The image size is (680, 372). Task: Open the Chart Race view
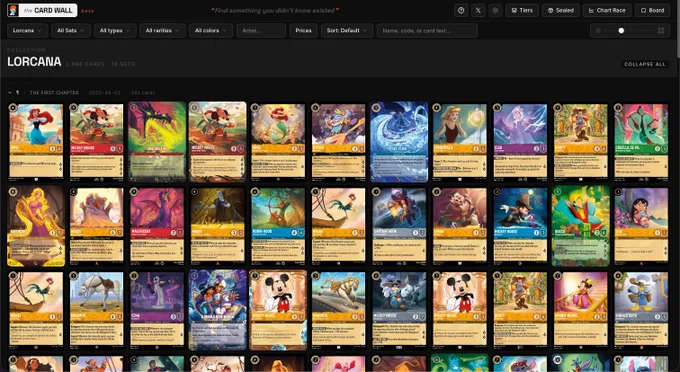pyautogui.click(x=607, y=10)
